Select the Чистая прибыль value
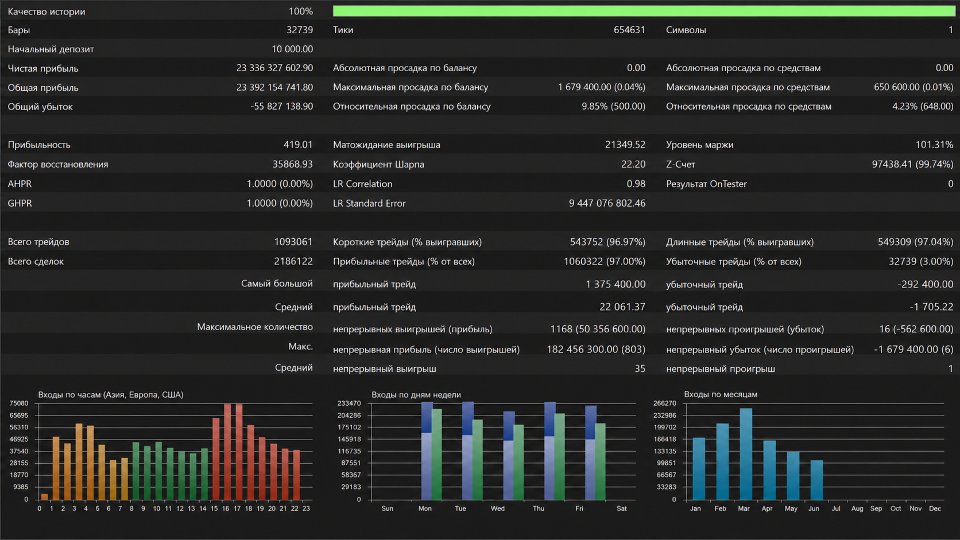 pos(274,68)
